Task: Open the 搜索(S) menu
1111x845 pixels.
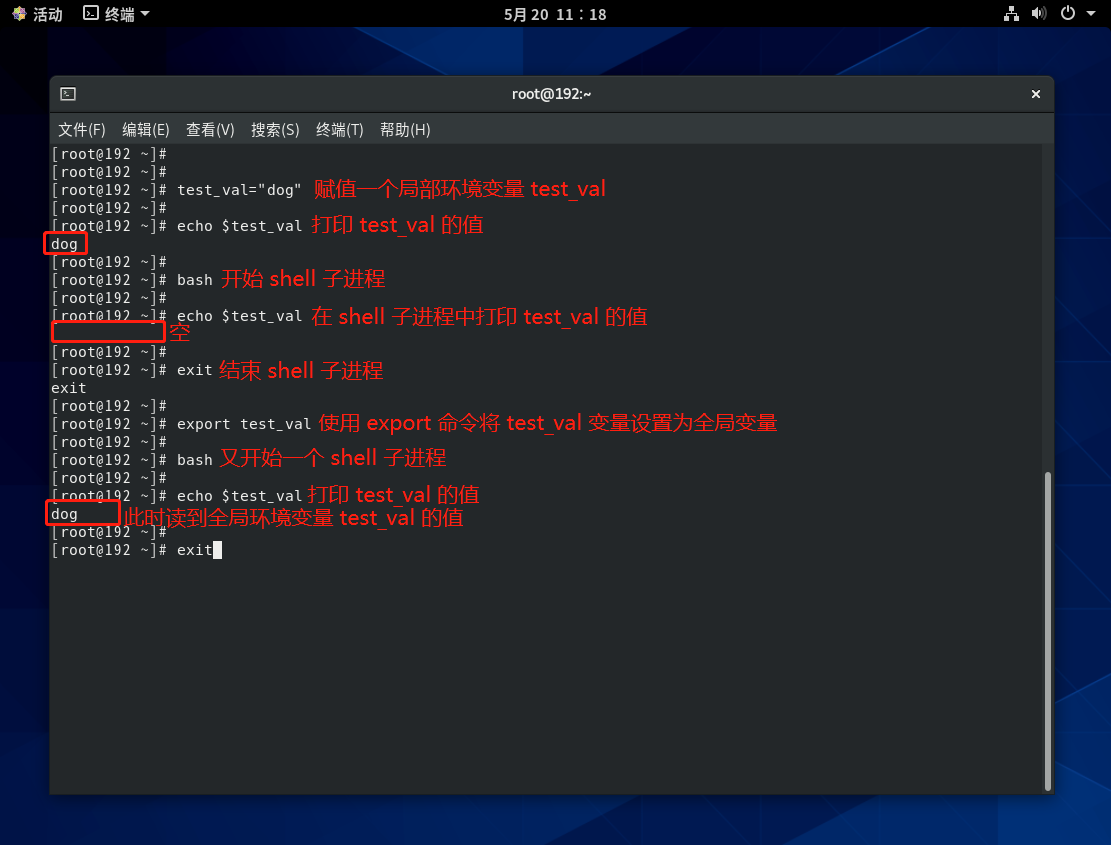Action: [275, 130]
